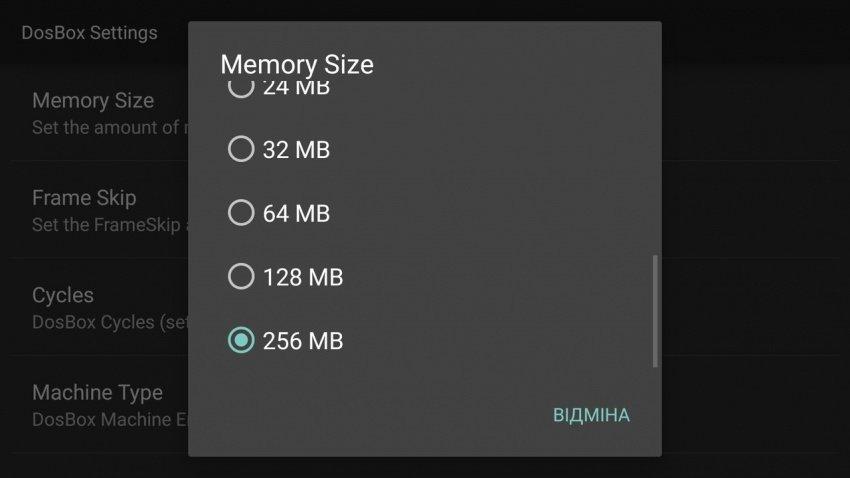This screenshot has height=478, width=850.
Task: Click the dialog's vertical scrollbar thumb
Action: click(655, 311)
